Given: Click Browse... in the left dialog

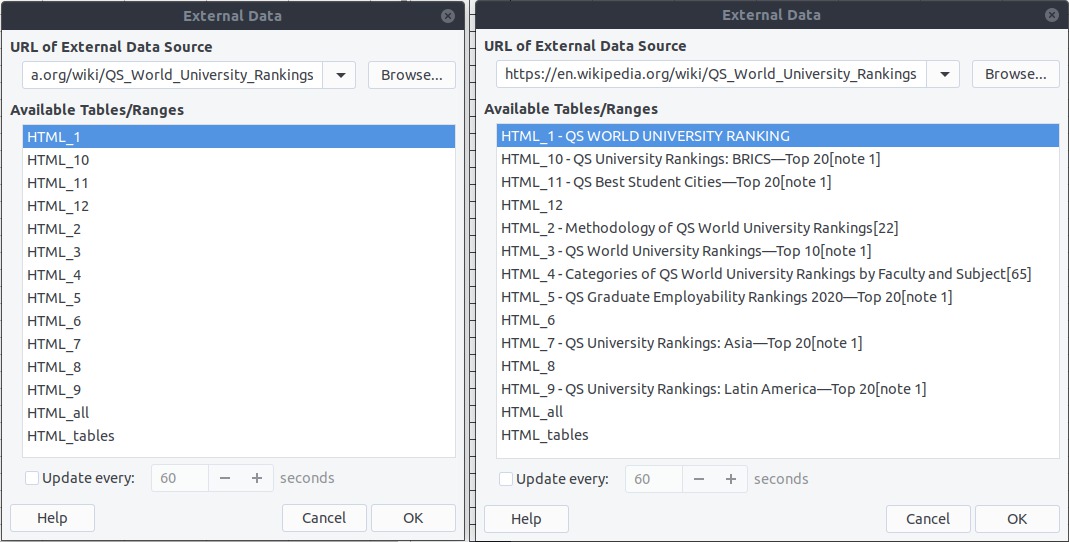Looking at the screenshot, I should pos(412,75).
